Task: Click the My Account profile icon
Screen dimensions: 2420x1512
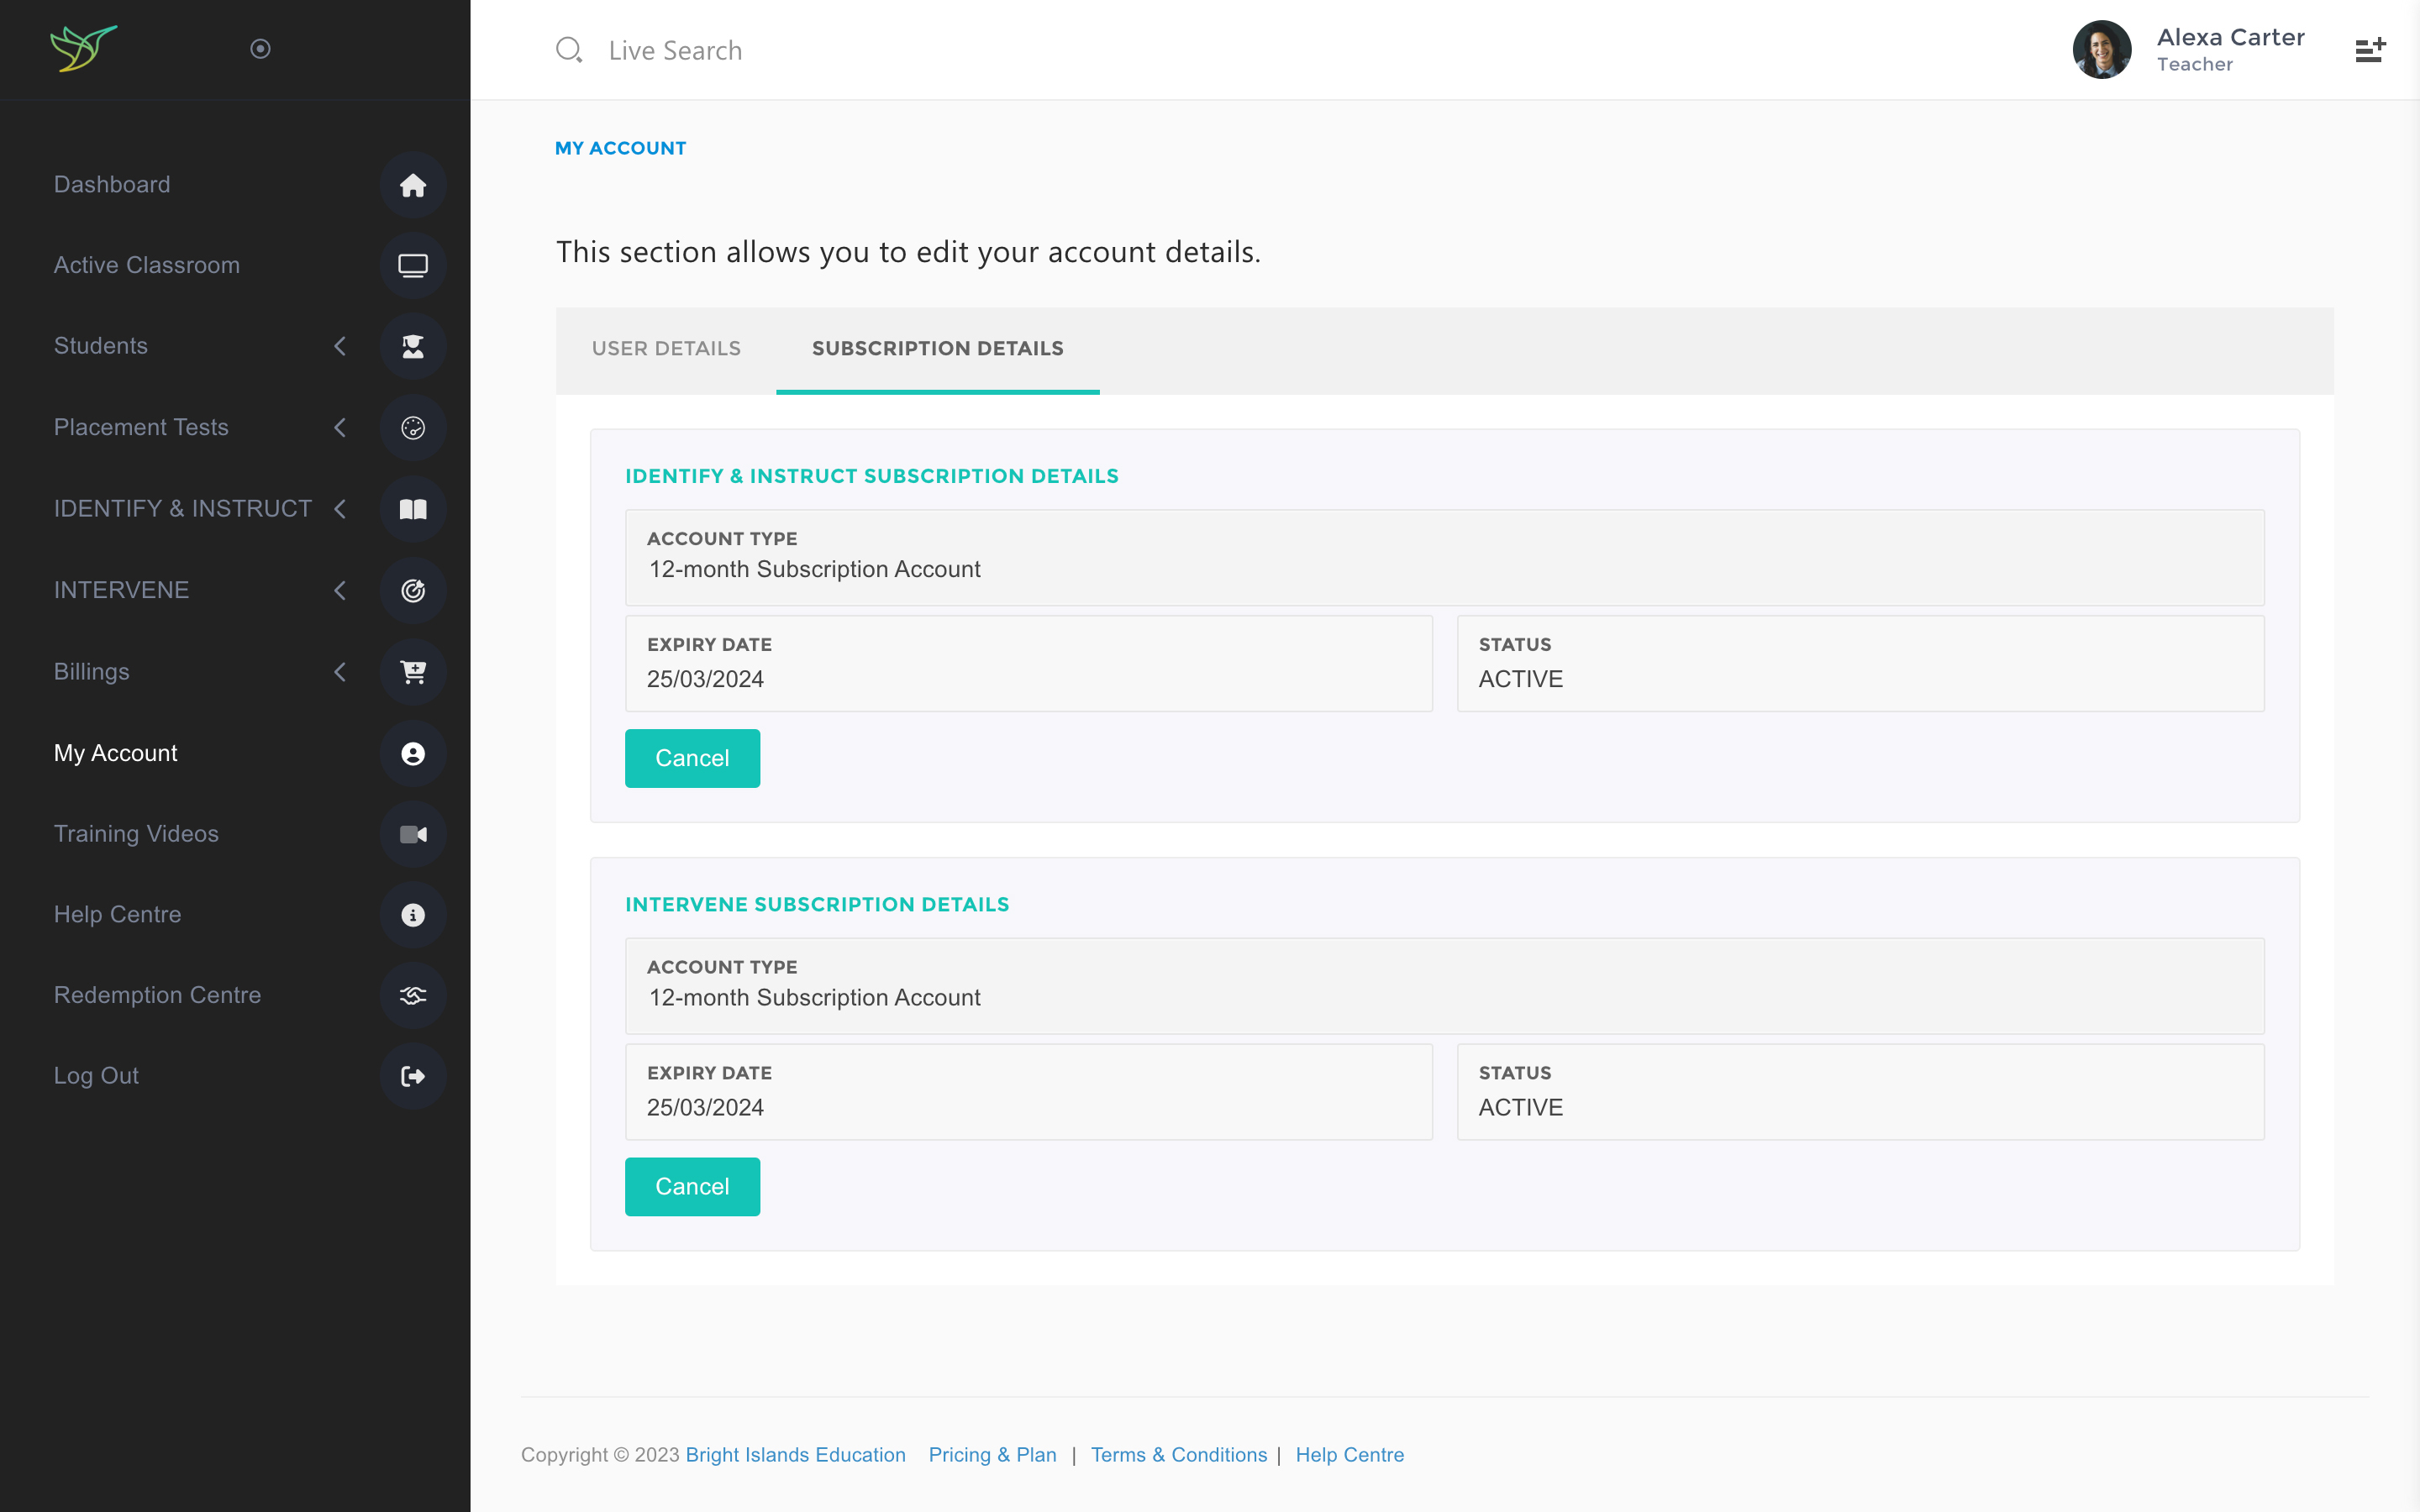Action: tap(413, 753)
